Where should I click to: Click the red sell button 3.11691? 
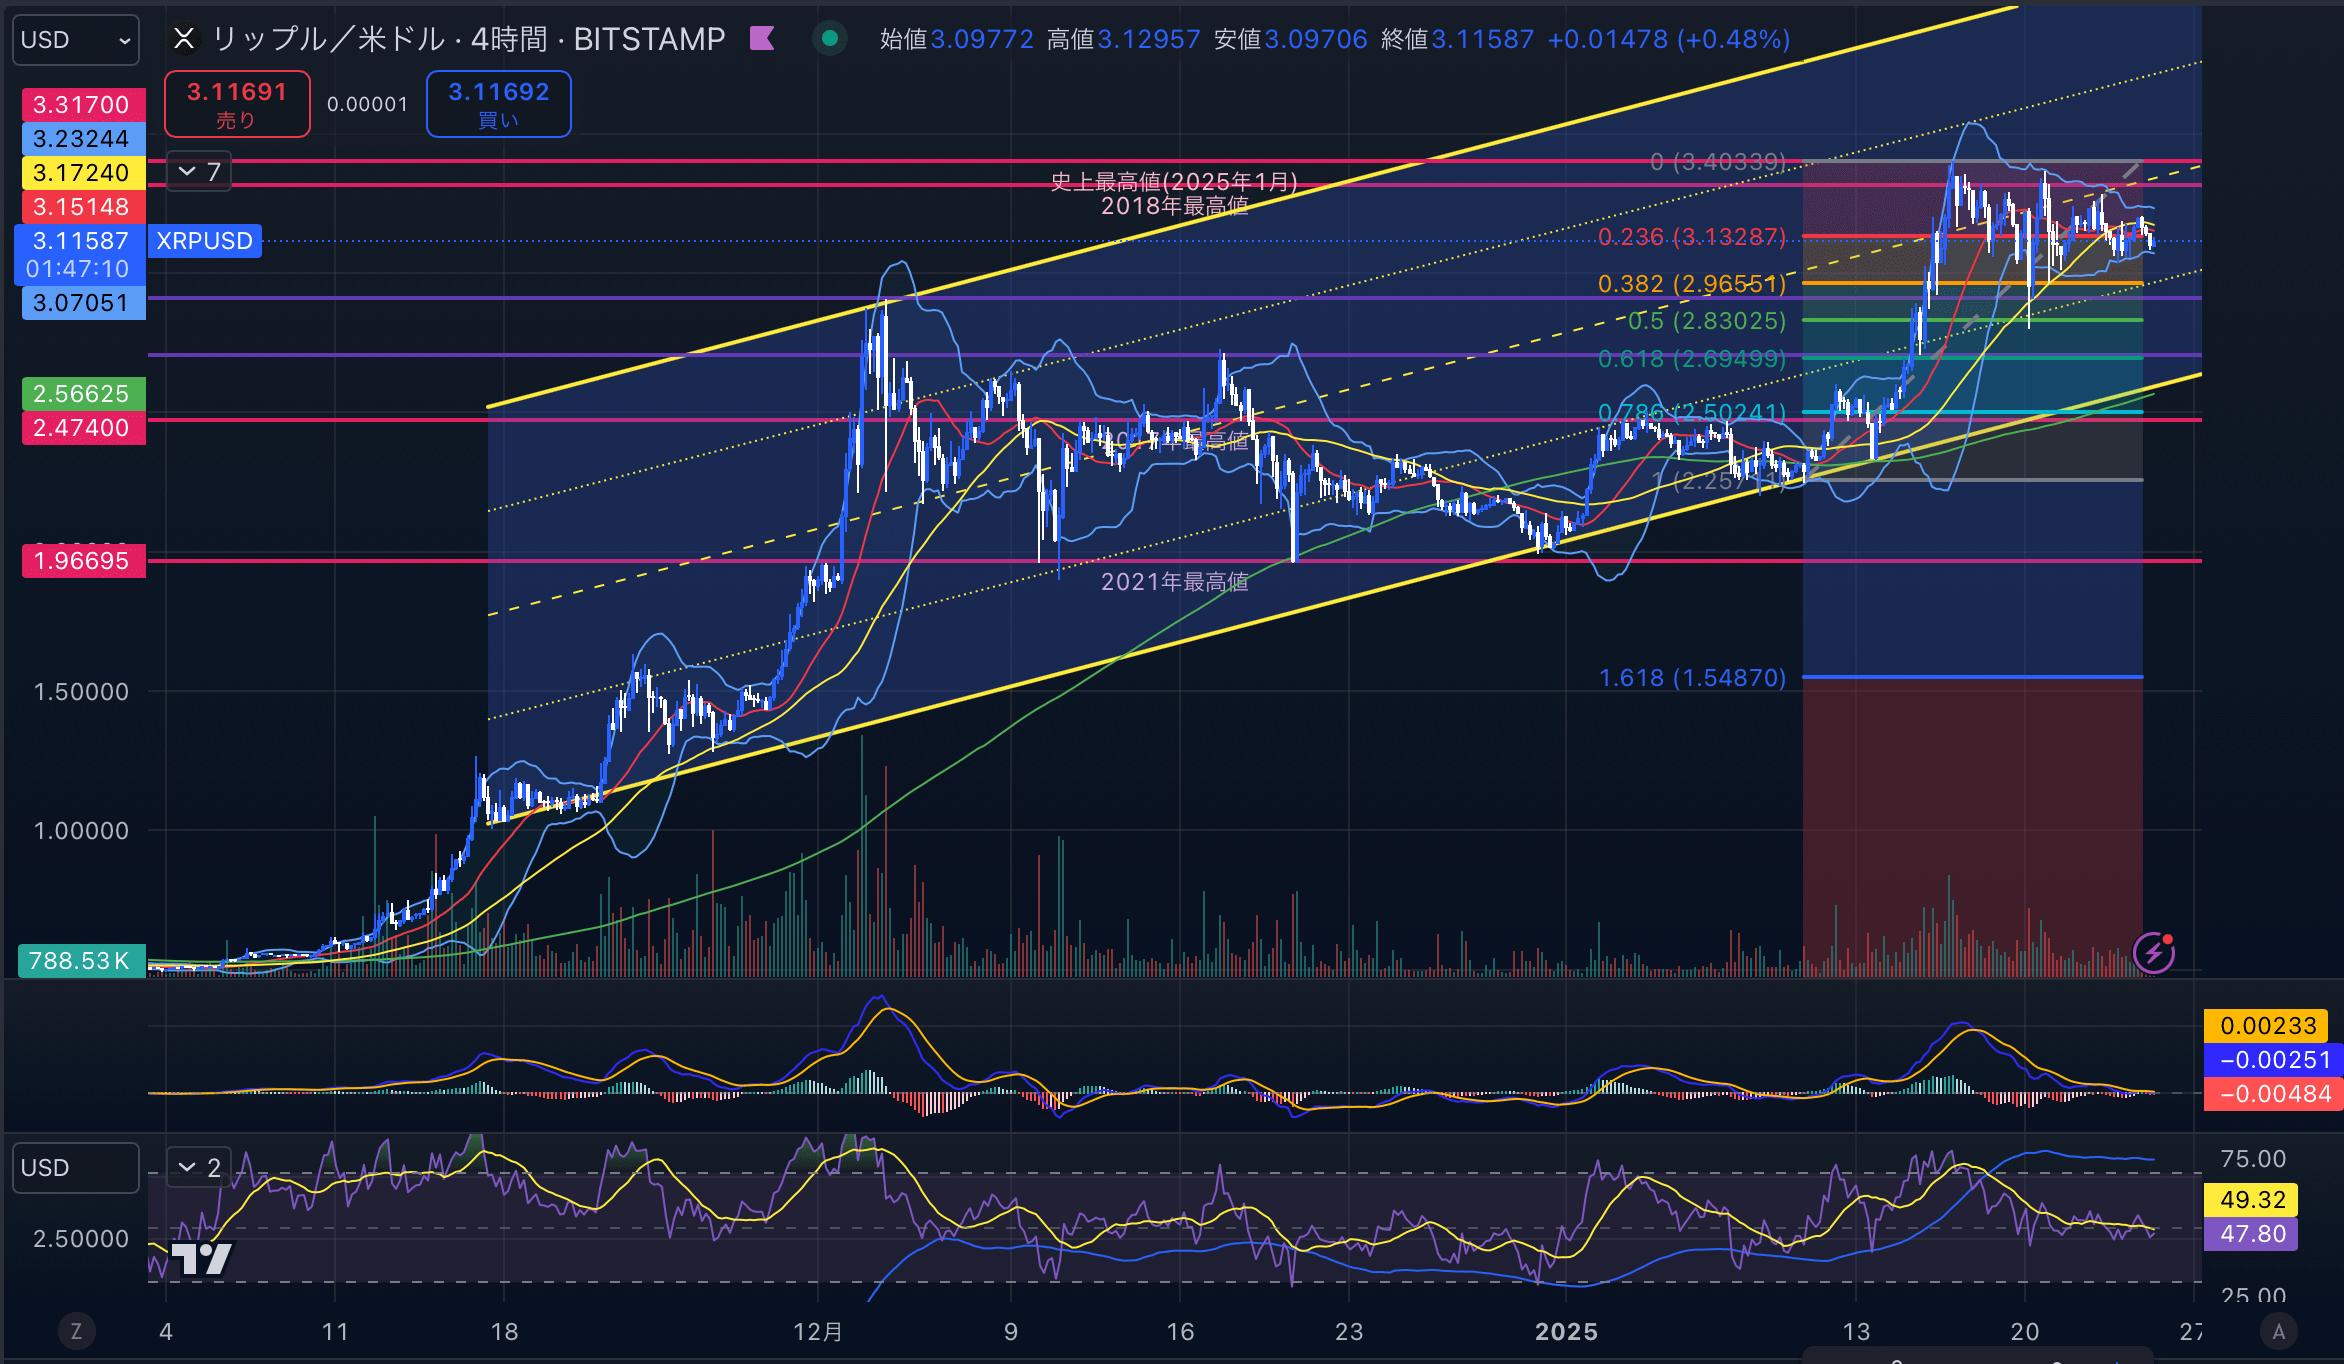click(237, 104)
